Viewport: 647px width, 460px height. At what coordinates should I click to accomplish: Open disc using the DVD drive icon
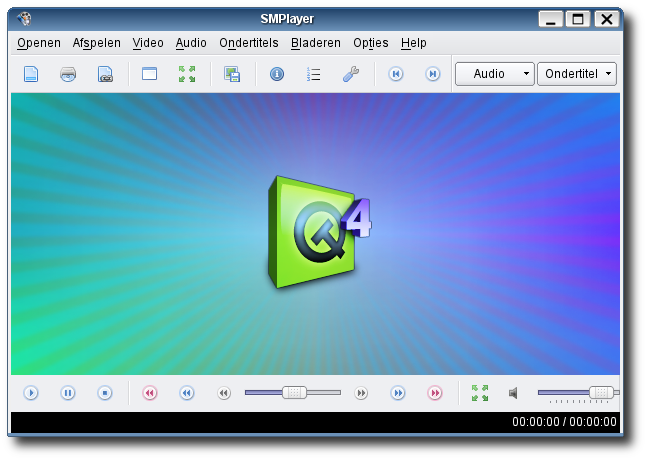pyautogui.click(x=68, y=74)
